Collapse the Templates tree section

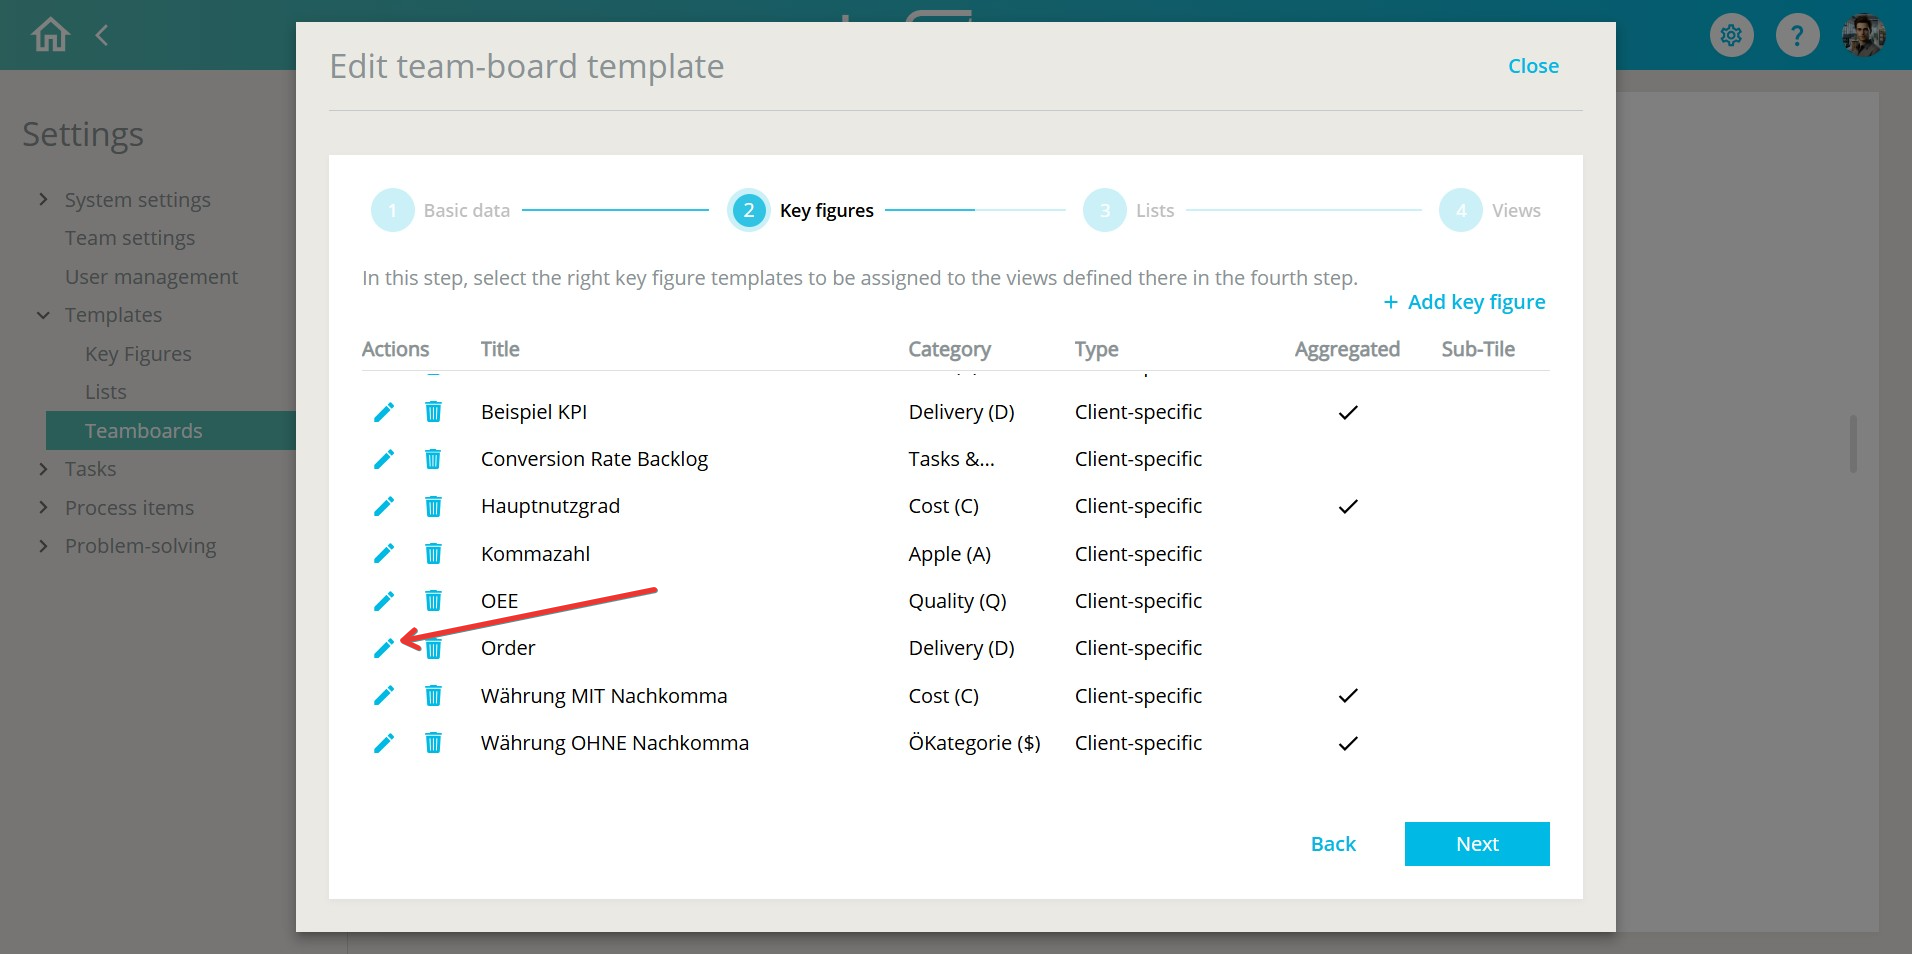[x=43, y=315]
